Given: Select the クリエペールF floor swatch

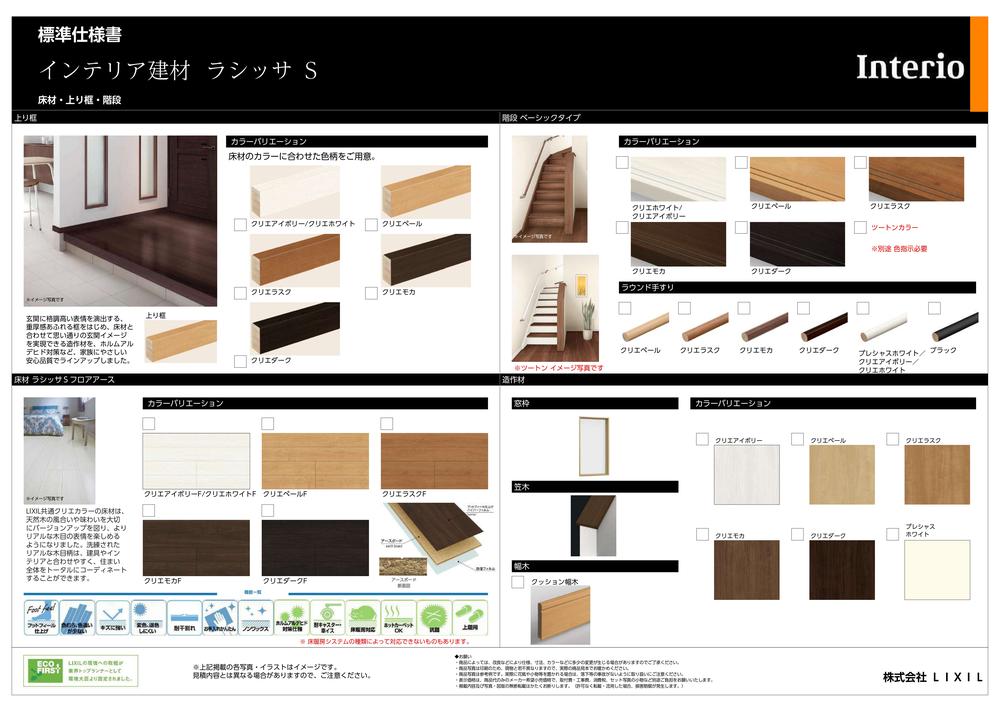Looking at the screenshot, I should click(x=315, y=461).
